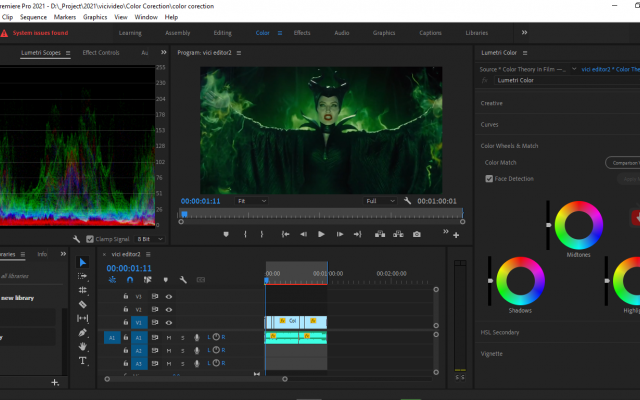Add marker in timeline header

165,280
